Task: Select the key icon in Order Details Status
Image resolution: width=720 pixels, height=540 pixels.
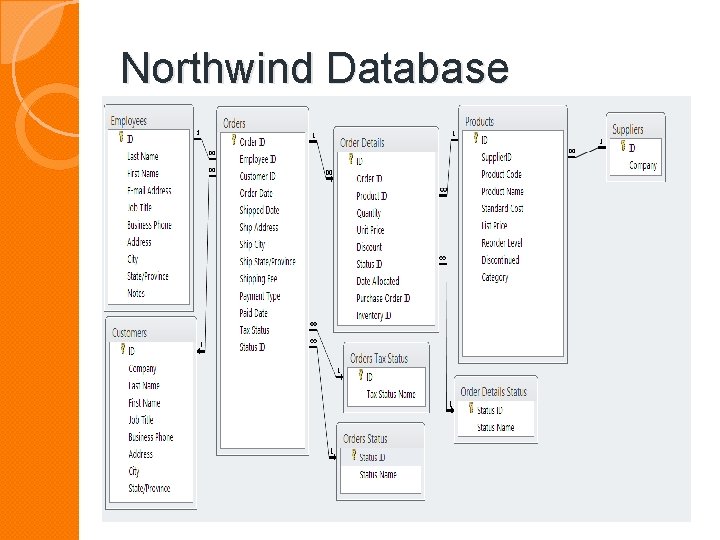Action: point(471,408)
